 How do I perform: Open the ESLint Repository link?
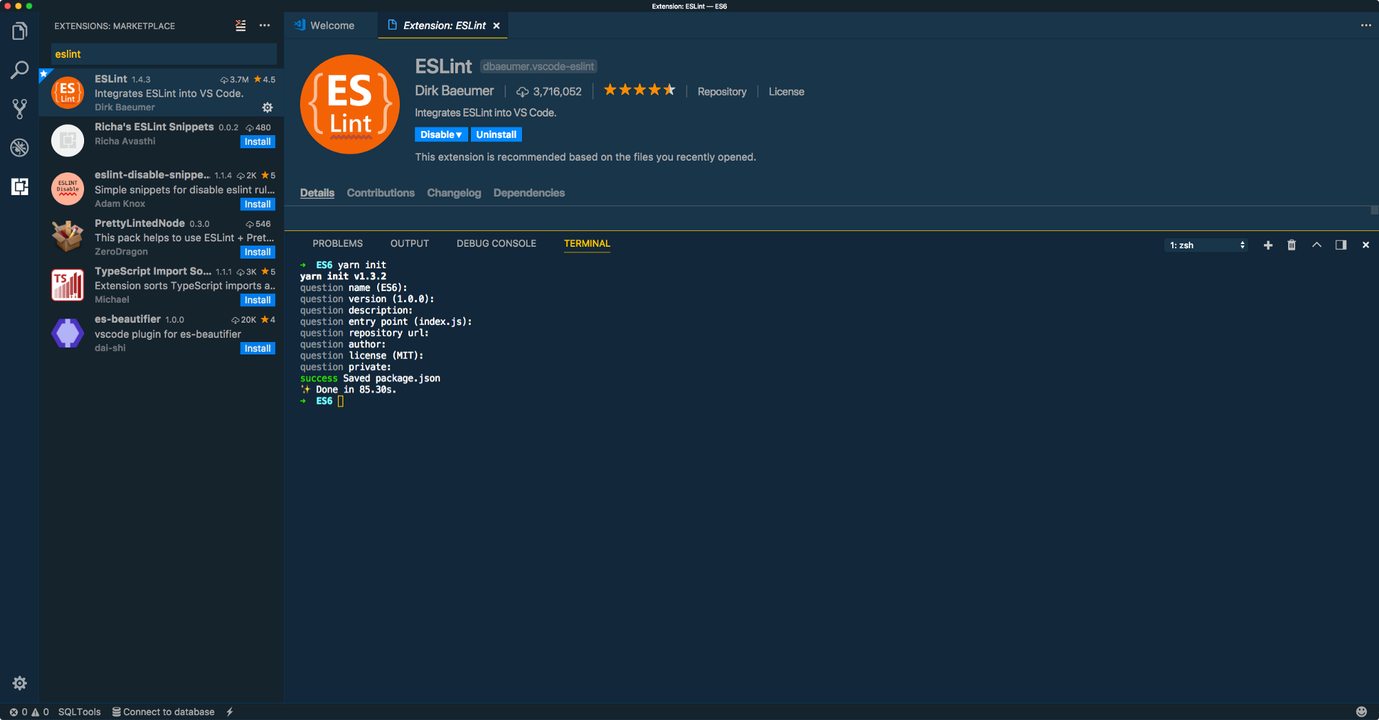(x=721, y=91)
